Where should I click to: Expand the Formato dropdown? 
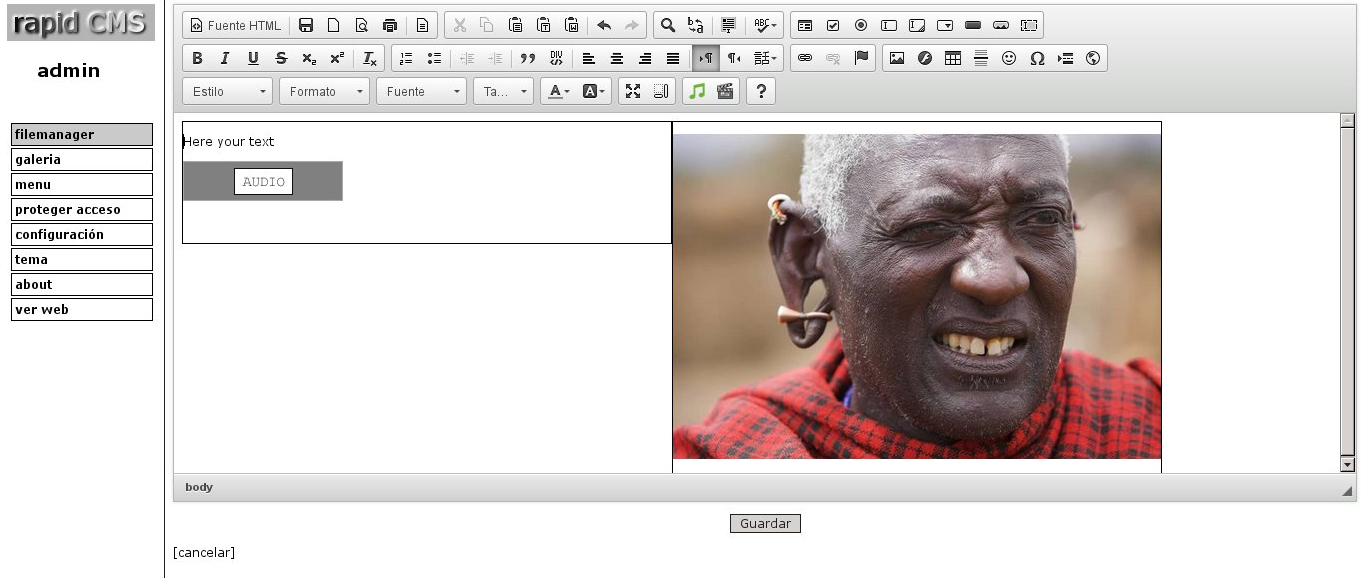324,91
